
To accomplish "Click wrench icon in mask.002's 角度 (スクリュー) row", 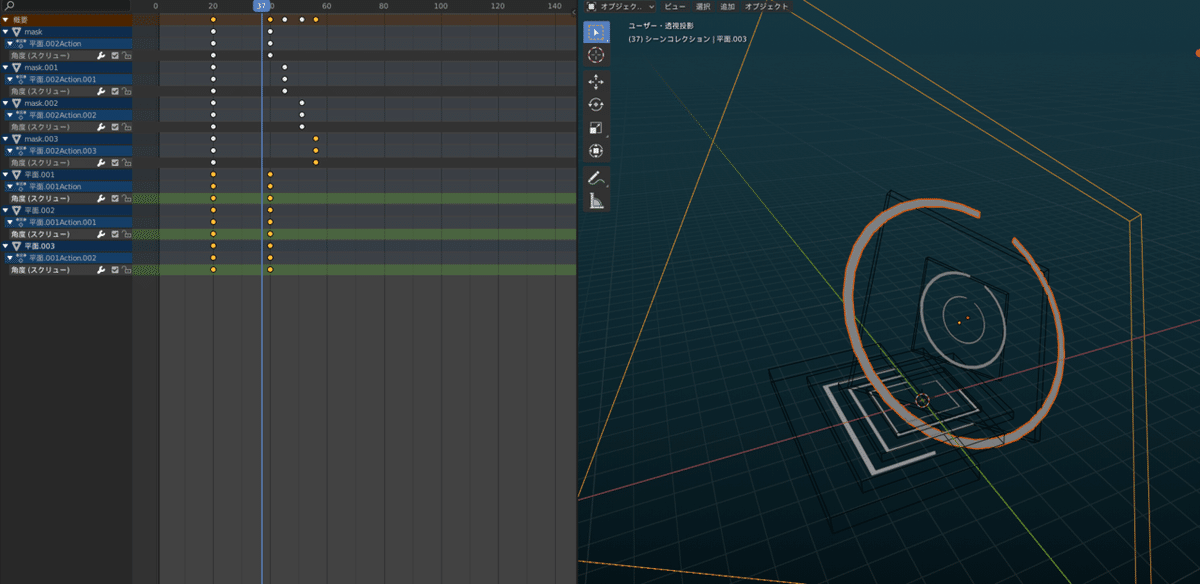I will tap(101, 127).
